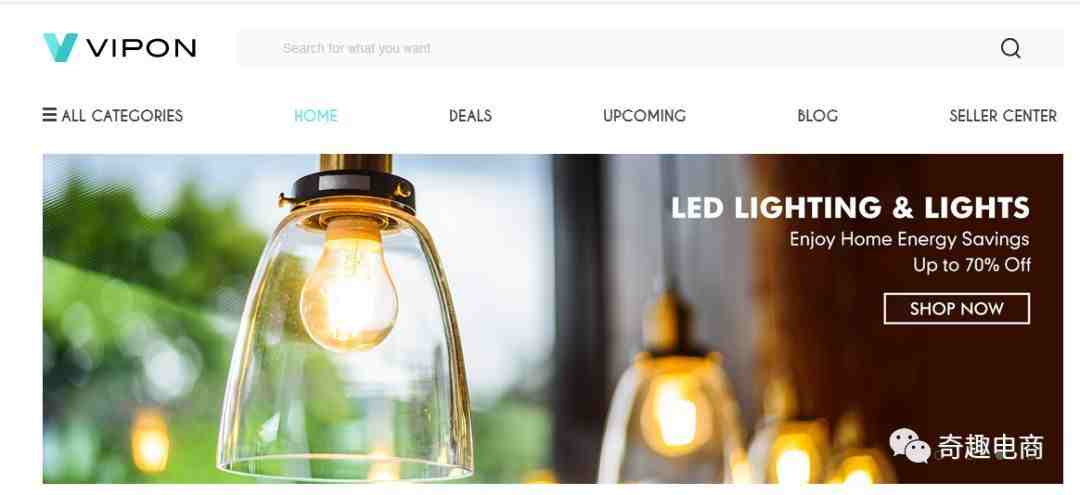The image size is (1080, 495).
Task: Click the teal Vipon V logo icon
Action: [x=60, y=48]
